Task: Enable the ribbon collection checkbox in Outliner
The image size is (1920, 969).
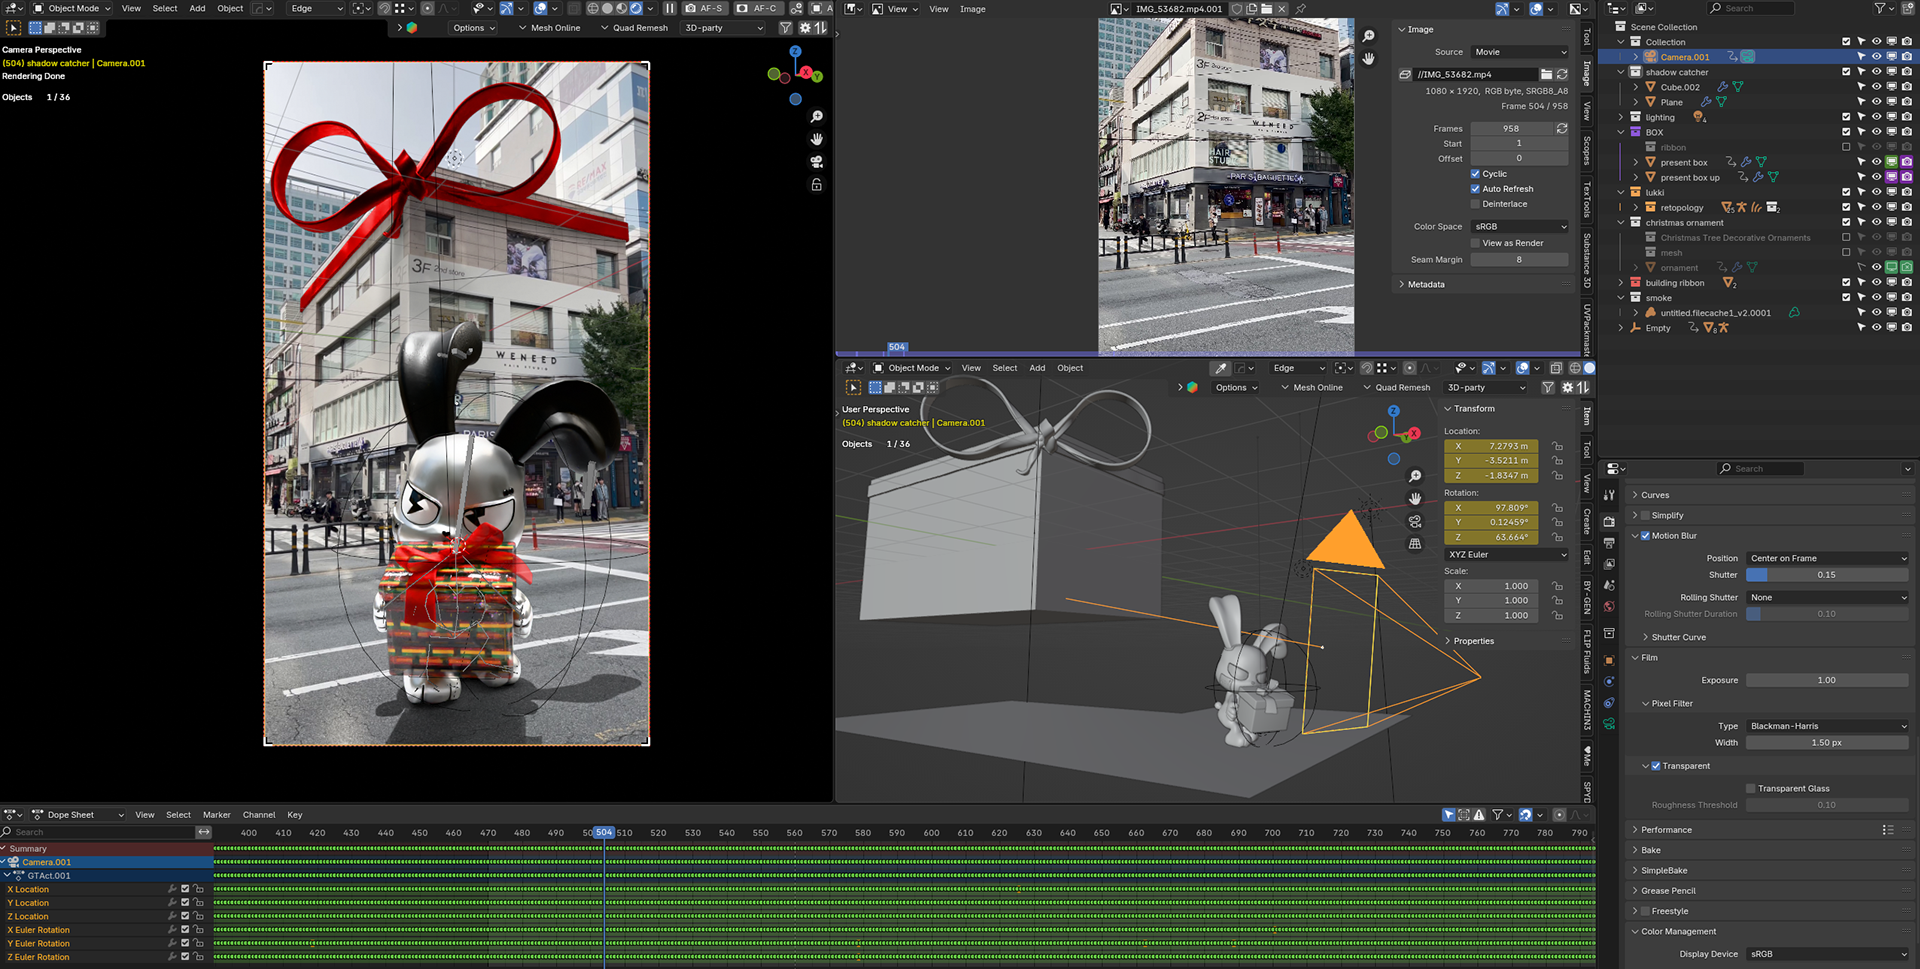Action: click(1846, 147)
